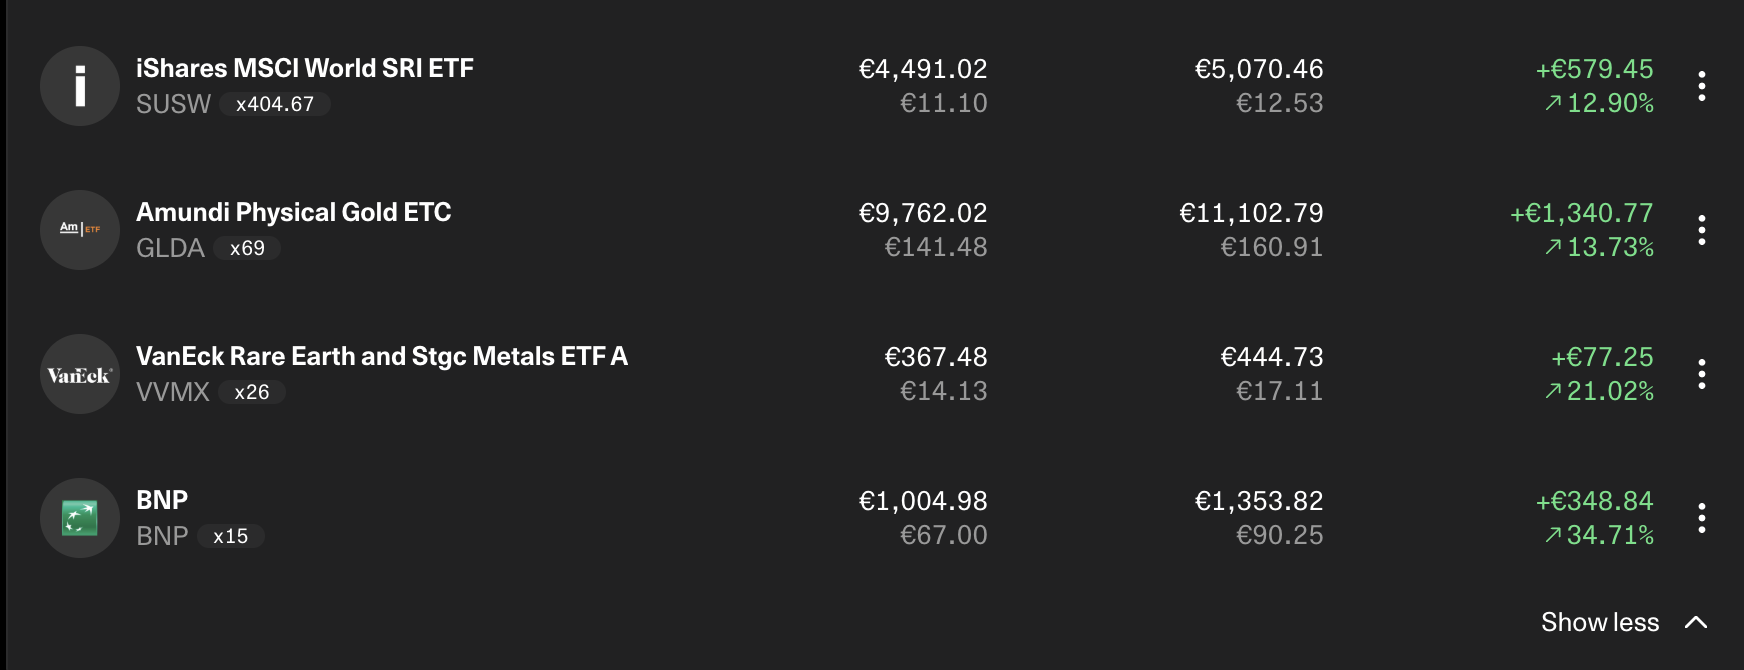
Task: Click the x69 quantity badge for GLDA
Action: 247,248
